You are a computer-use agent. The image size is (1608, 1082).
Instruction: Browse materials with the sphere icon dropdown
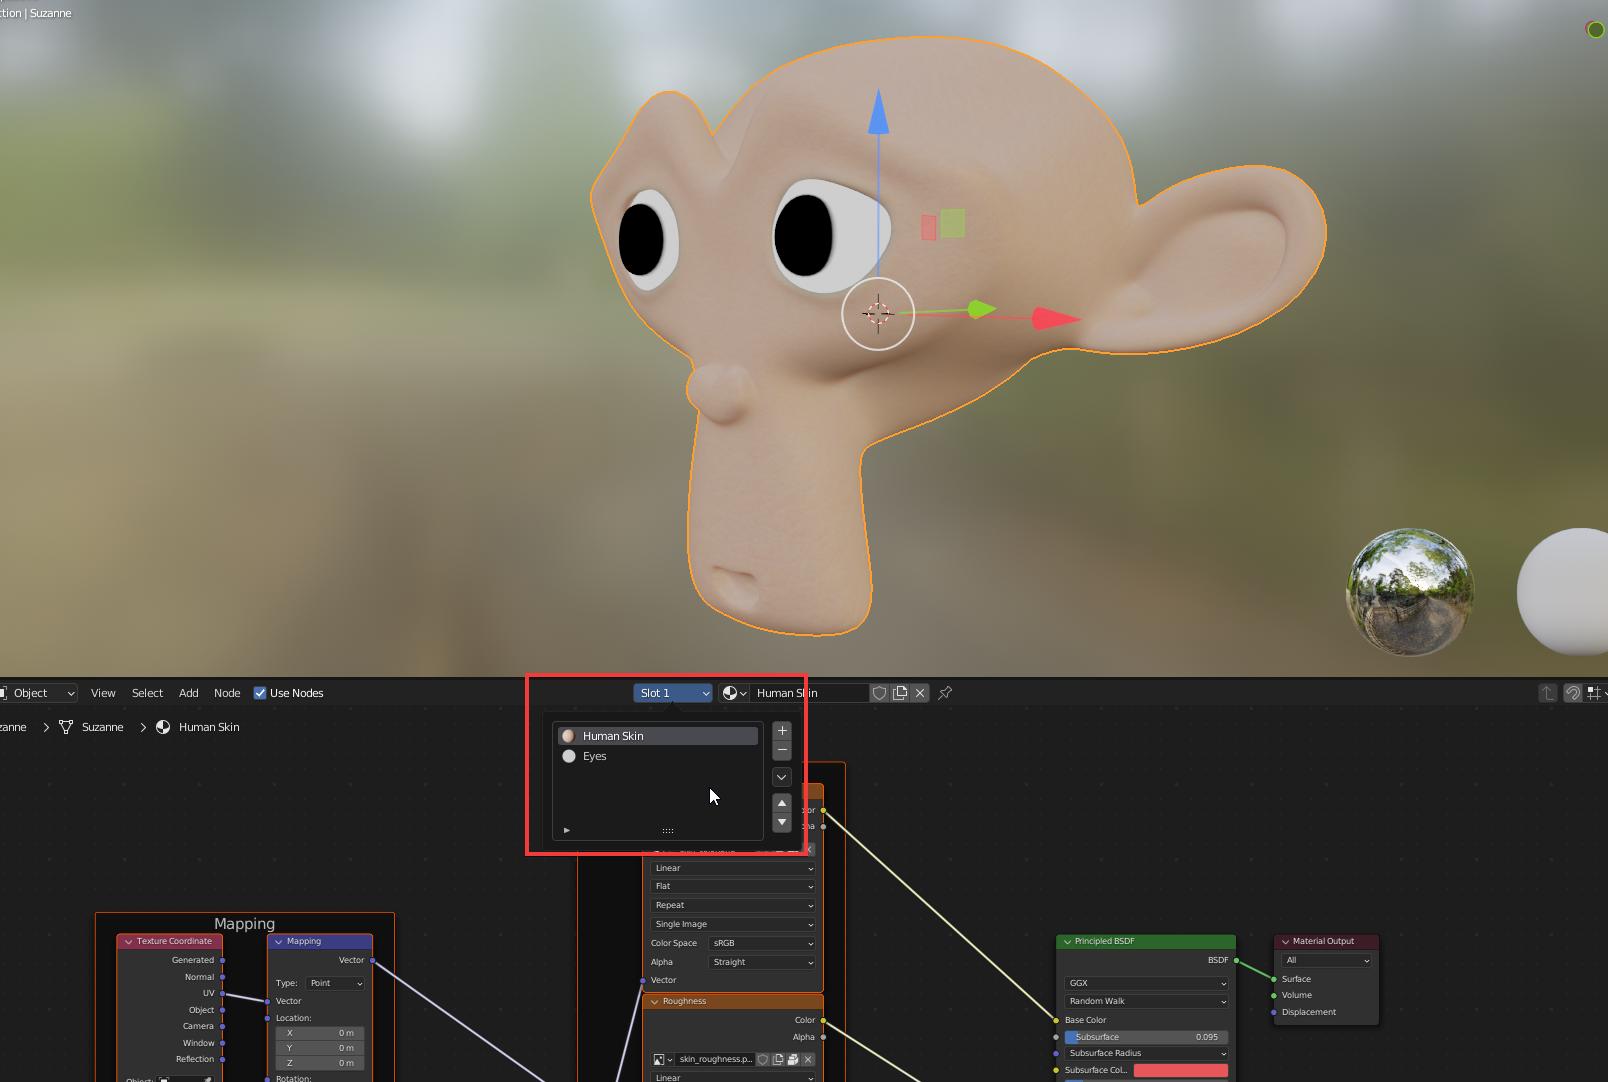coord(734,693)
